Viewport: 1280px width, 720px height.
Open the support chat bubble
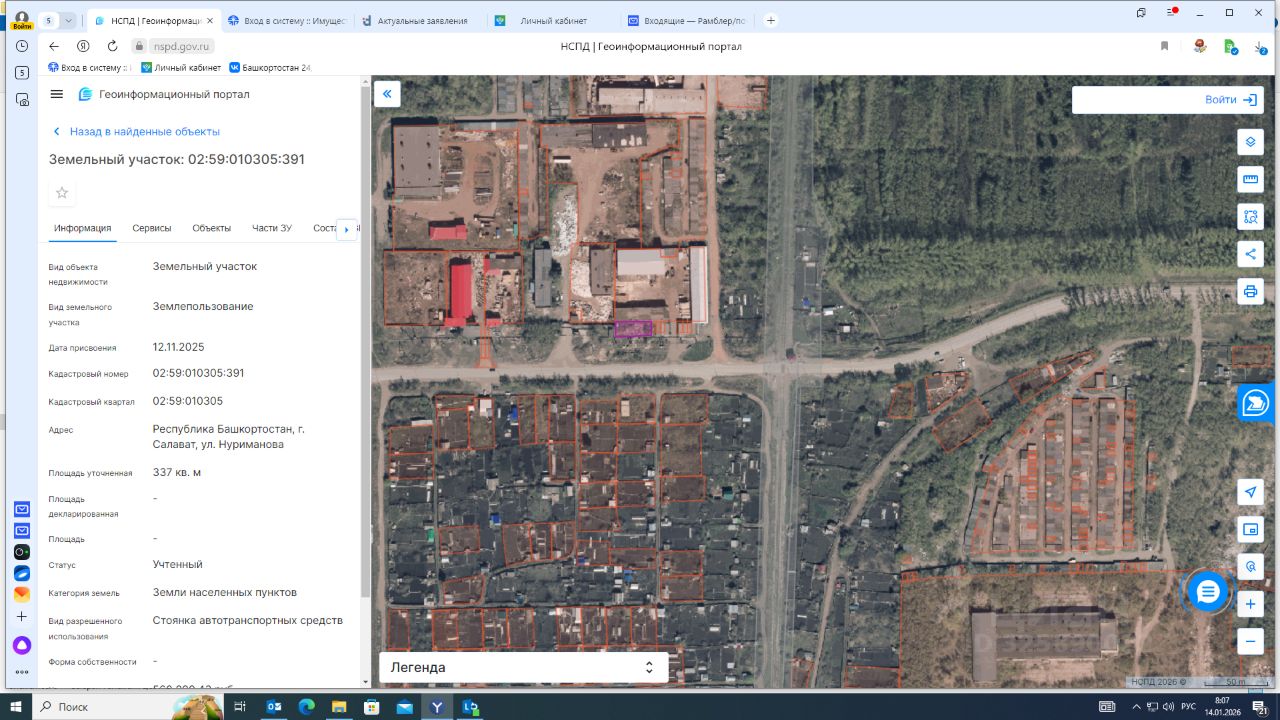pyautogui.click(x=1208, y=592)
